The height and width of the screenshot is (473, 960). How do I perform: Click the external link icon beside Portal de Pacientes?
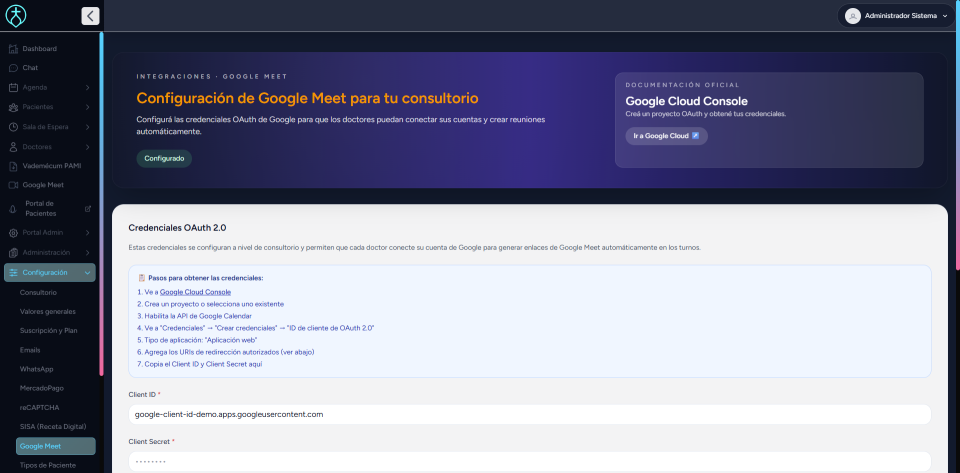(88, 209)
